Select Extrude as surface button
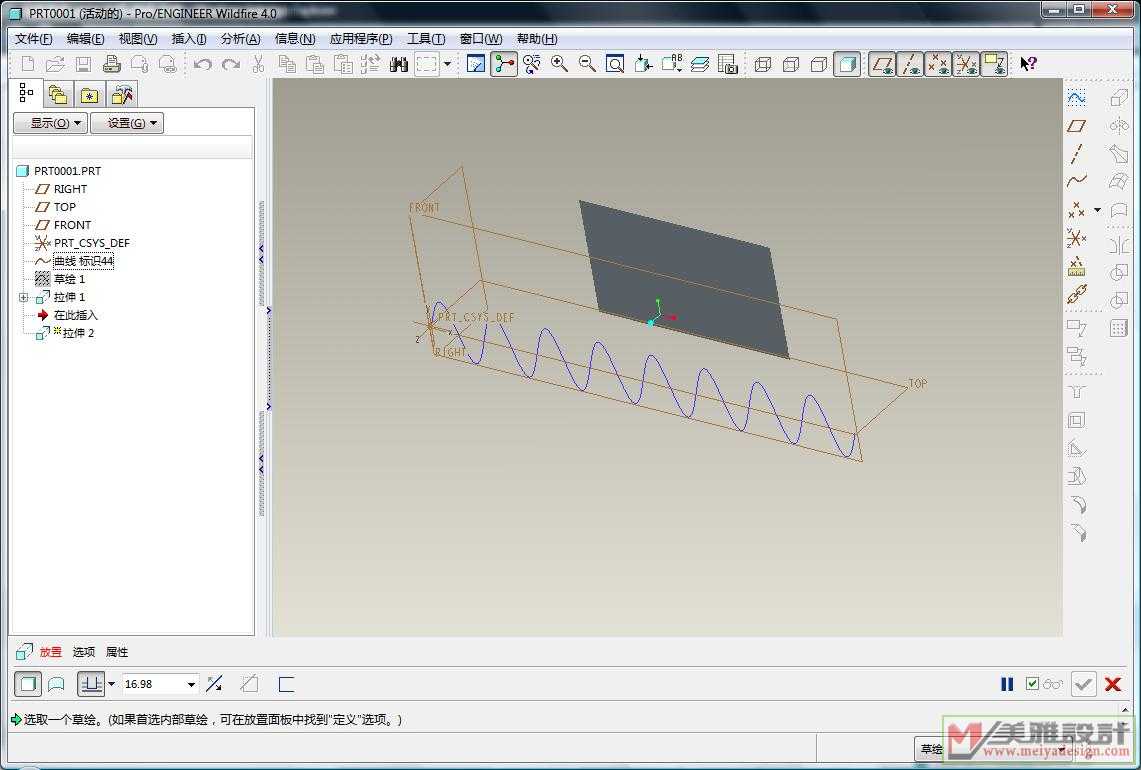This screenshot has width=1141, height=770. 56,684
